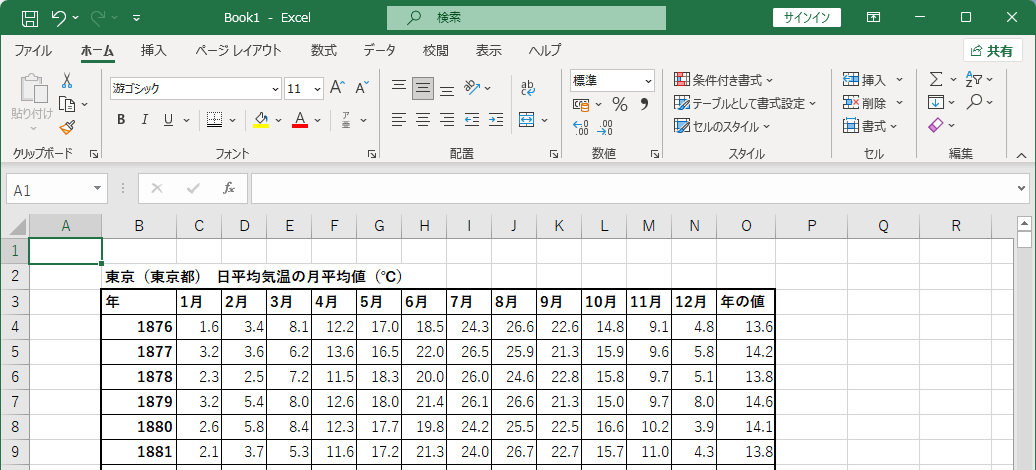Click the 共有 share button
Viewport: 1036px width, 470px height.
coord(992,51)
